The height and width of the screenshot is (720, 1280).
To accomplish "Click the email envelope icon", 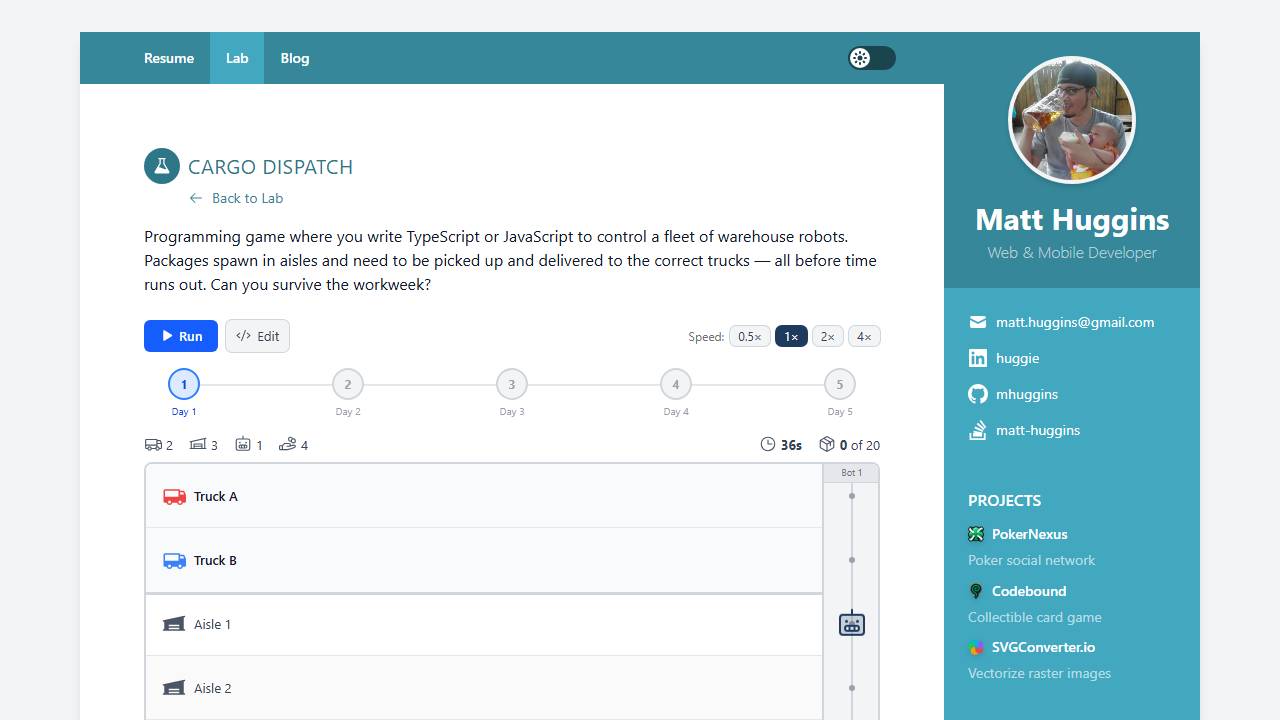I will 978,322.
